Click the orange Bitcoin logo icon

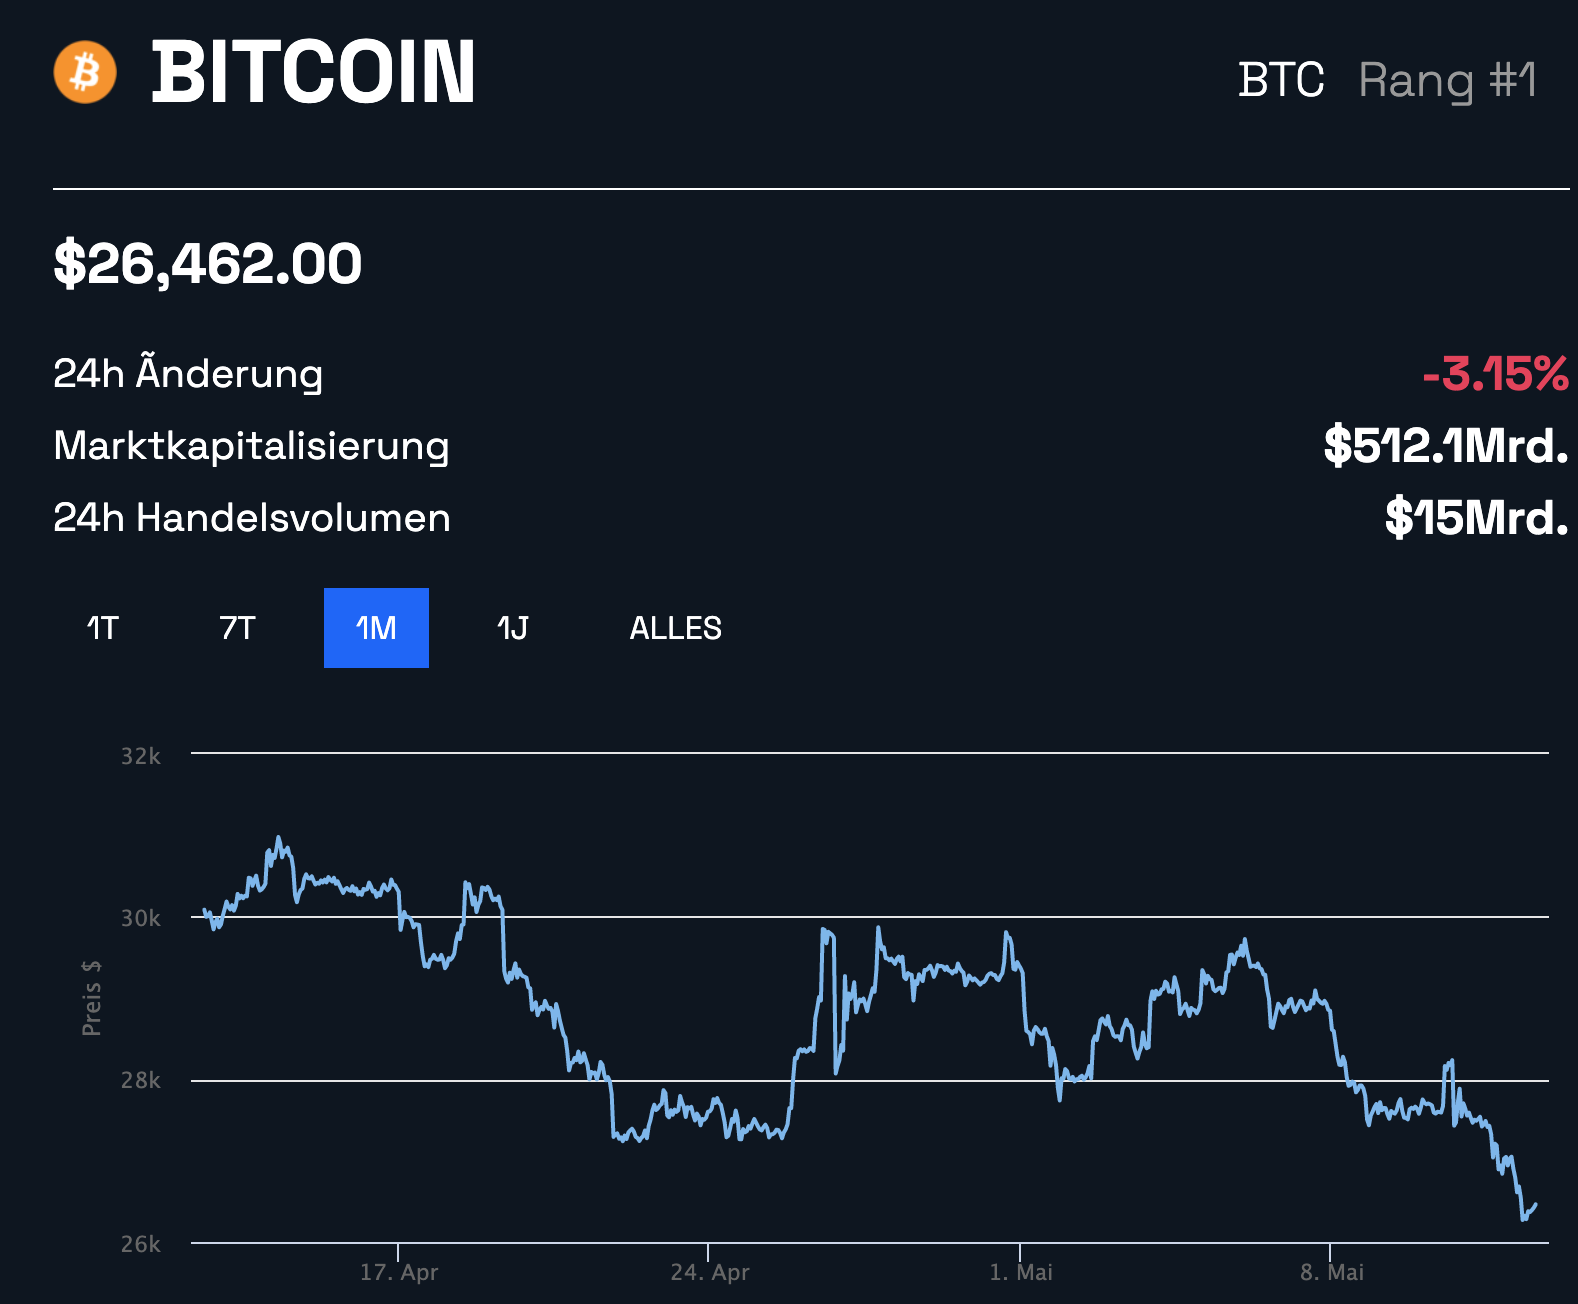click(x=85, y=72)
